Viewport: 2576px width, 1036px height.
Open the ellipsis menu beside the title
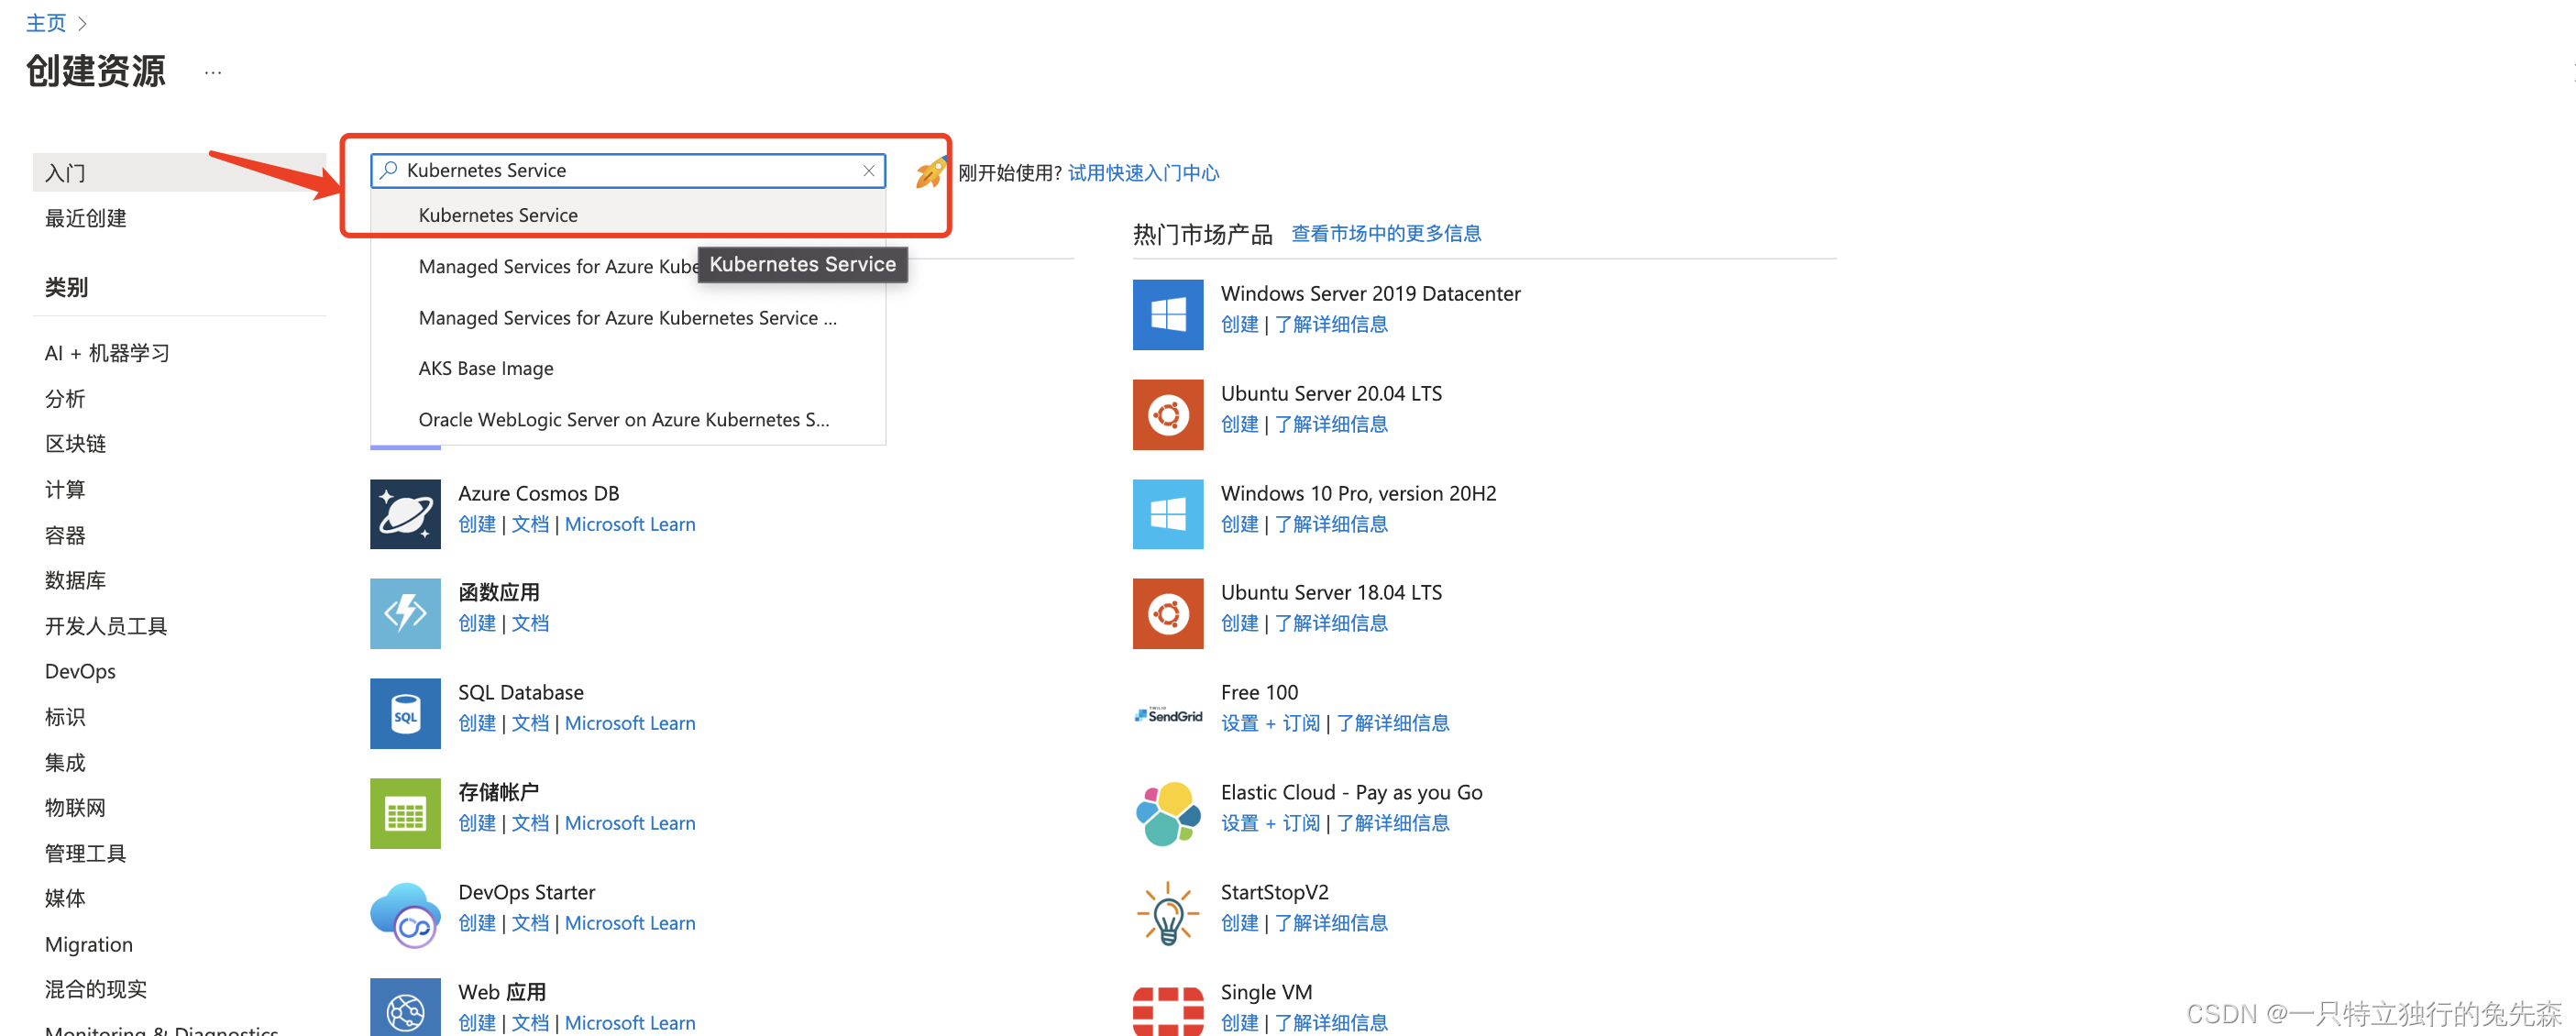[x=213, y=72]
